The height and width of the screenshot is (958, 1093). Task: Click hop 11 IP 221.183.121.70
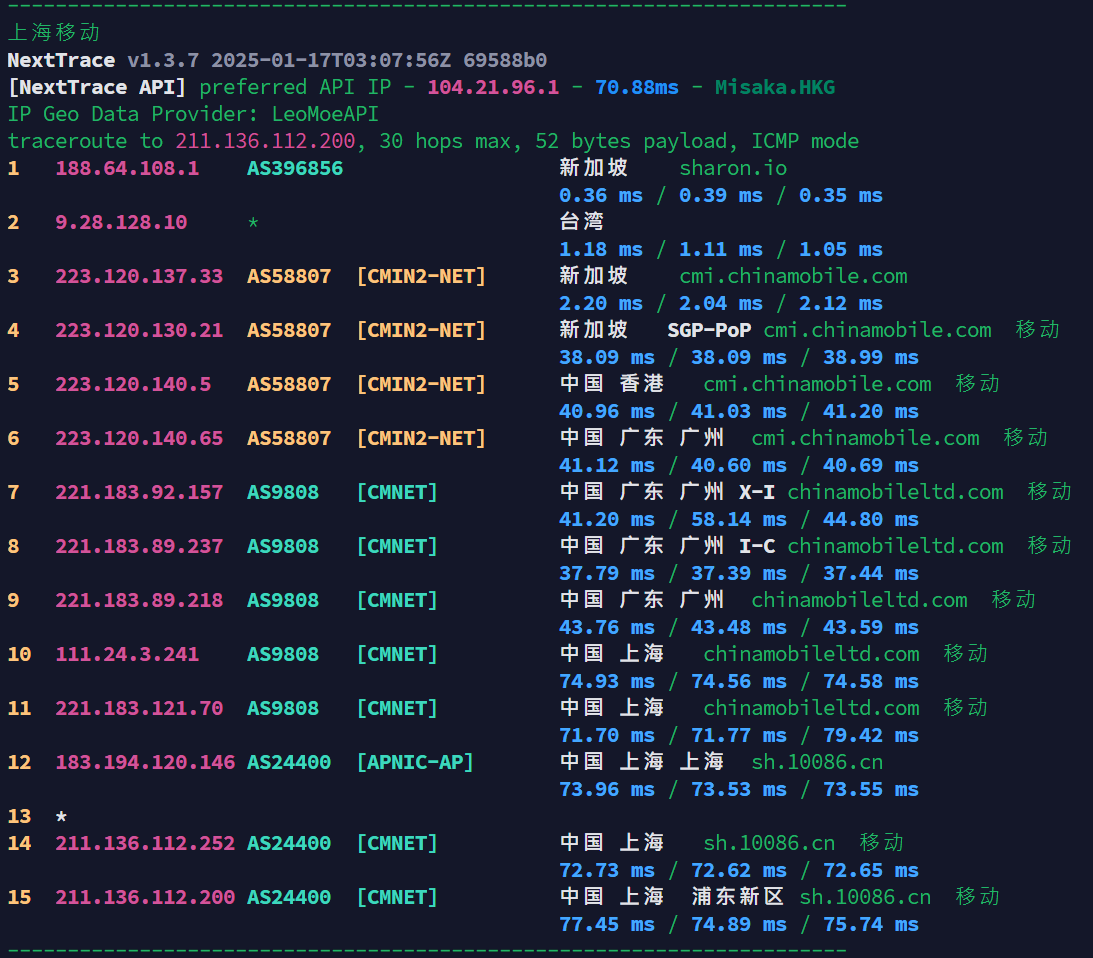pos(139,708)
